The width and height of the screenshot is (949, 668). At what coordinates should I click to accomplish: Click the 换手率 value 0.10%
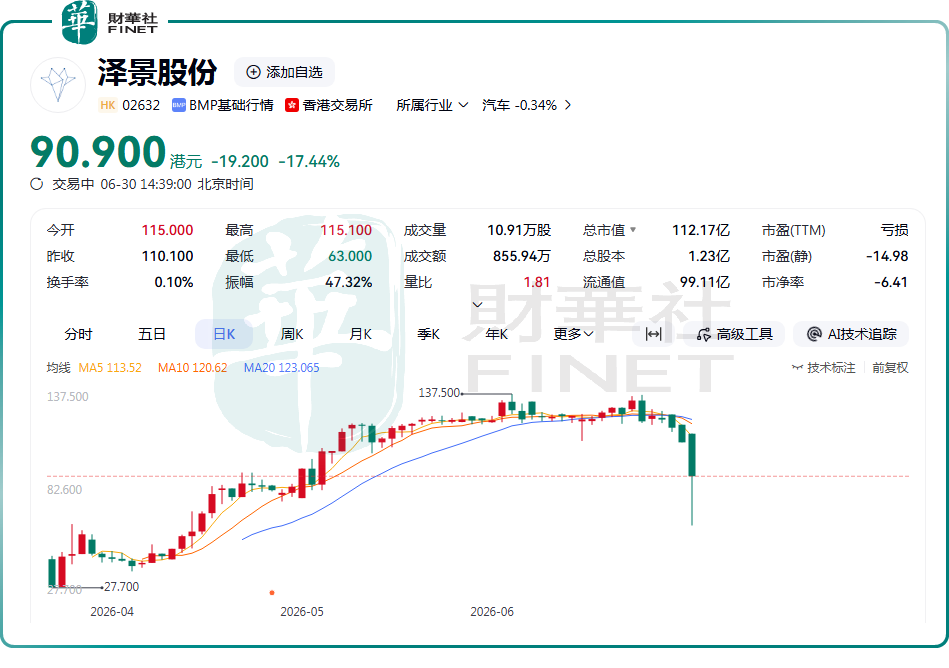(x=174, y=282)
